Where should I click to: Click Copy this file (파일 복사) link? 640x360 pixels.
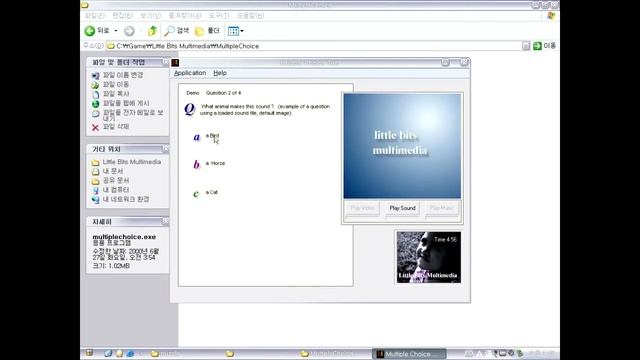[116, 94]
